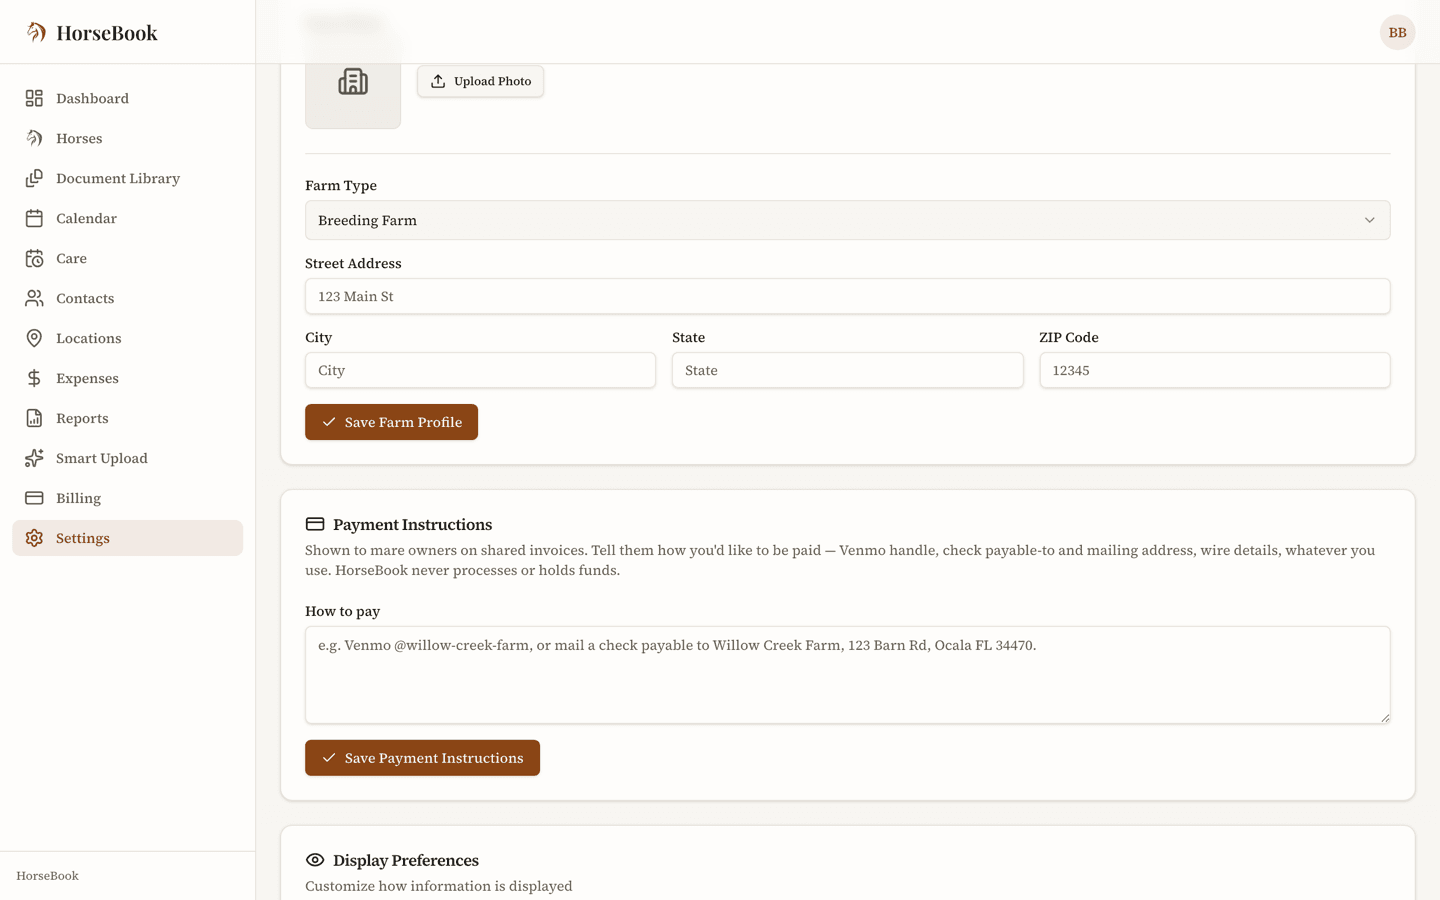The height and width of the screenshot is (900, 1440).
Task: Click the How to pay text area
Action: pos(847,675)
